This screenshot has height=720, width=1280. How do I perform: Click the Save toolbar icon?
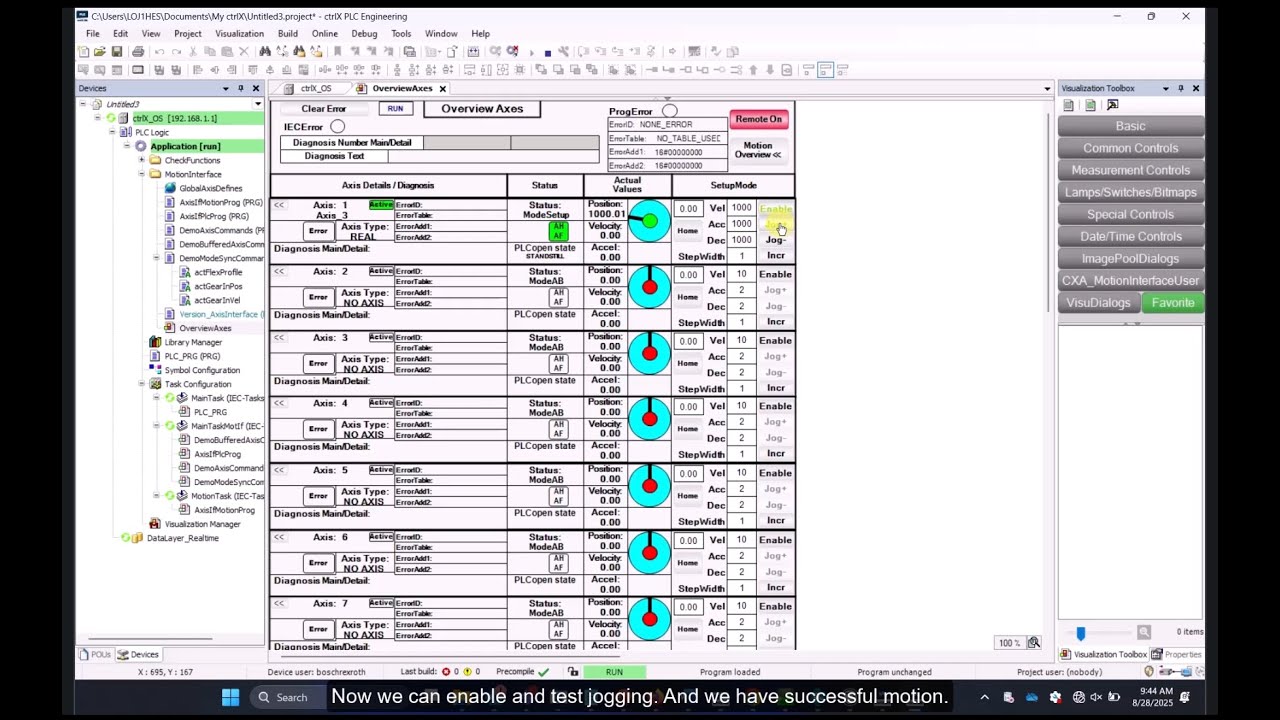pyautogui.click(x=117, y=52)
